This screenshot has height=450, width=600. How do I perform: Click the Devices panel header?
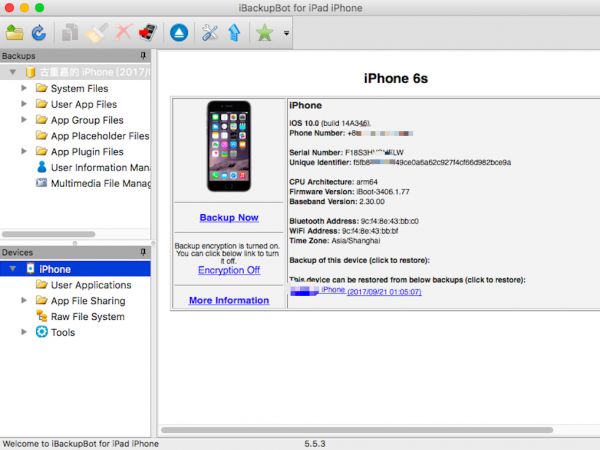(75, 252)
